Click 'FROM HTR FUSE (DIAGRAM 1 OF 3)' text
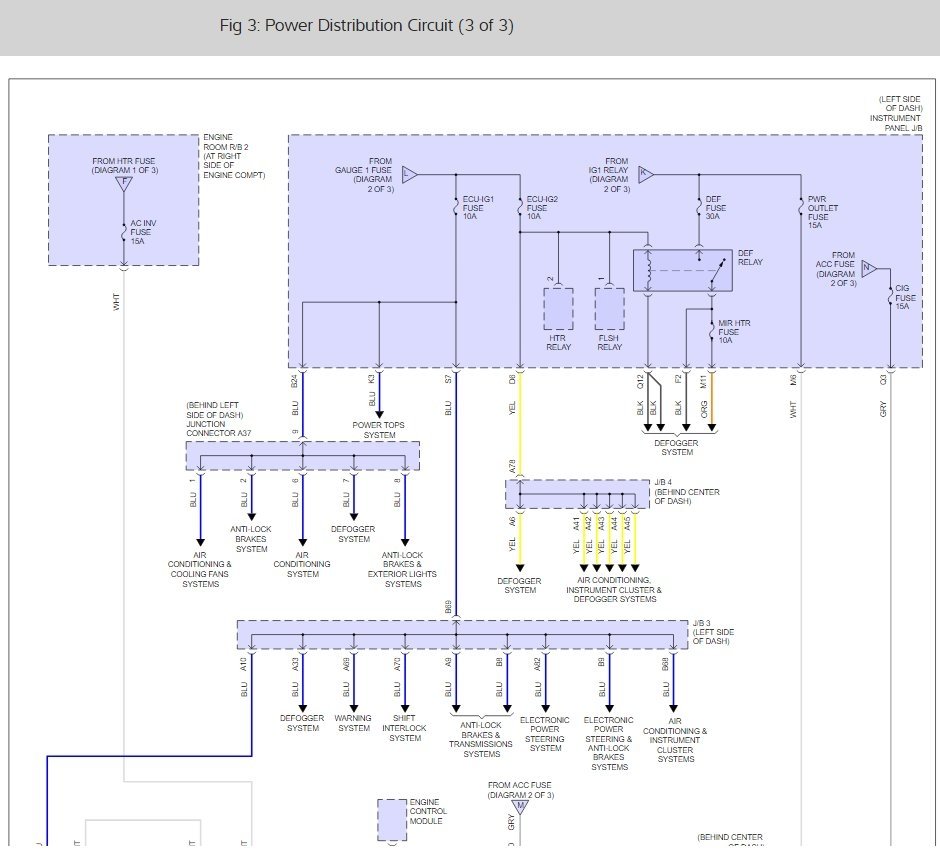Image resolution: width=940 pixels, height=854 pixels. click(x=124, y=165)
